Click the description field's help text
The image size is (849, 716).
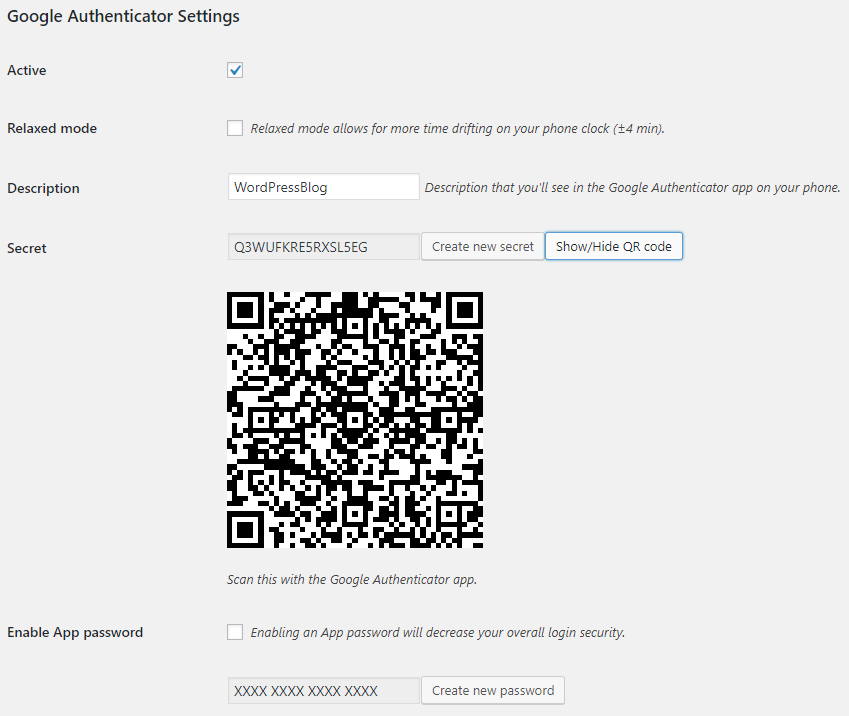632,188
